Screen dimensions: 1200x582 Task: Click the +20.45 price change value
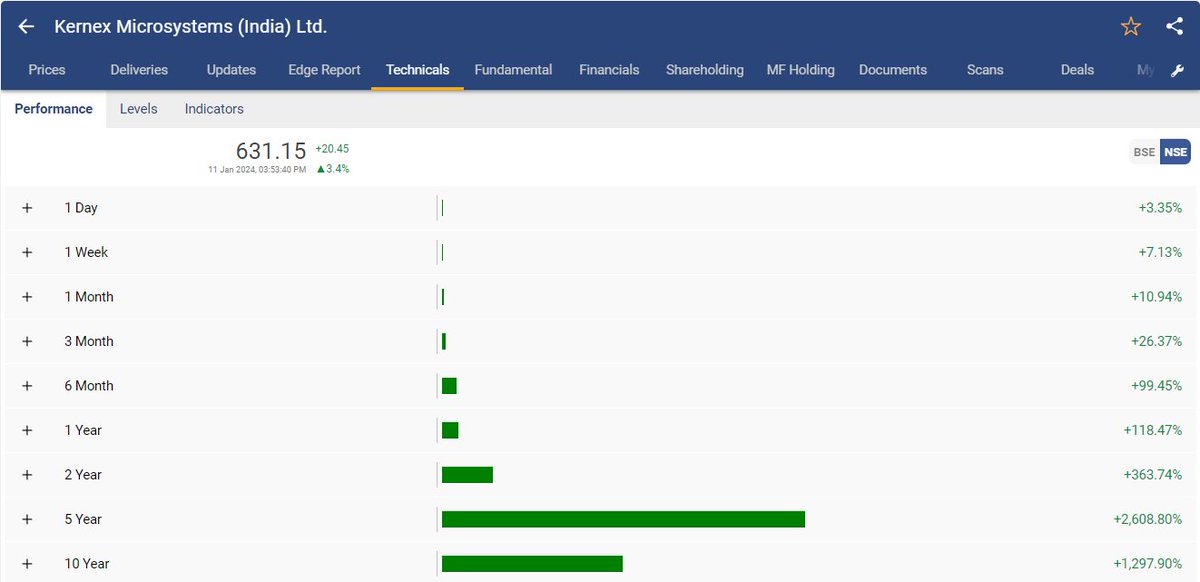[x=332, y=149]
